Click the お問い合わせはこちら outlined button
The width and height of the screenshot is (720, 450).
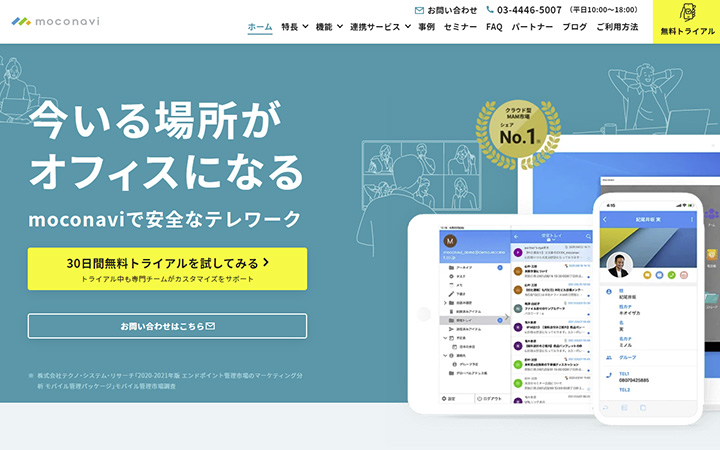pyautogui.click(x=167, y=326)
